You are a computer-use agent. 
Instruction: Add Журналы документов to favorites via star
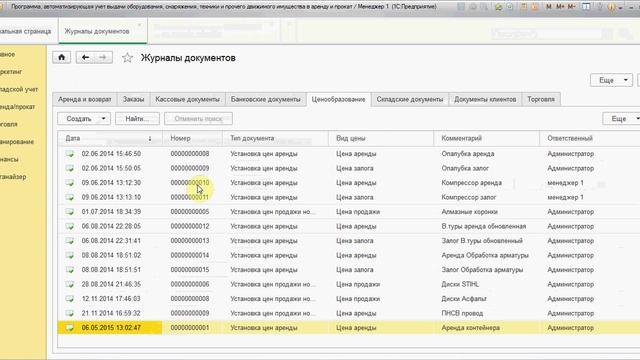[x=127, y=58]
